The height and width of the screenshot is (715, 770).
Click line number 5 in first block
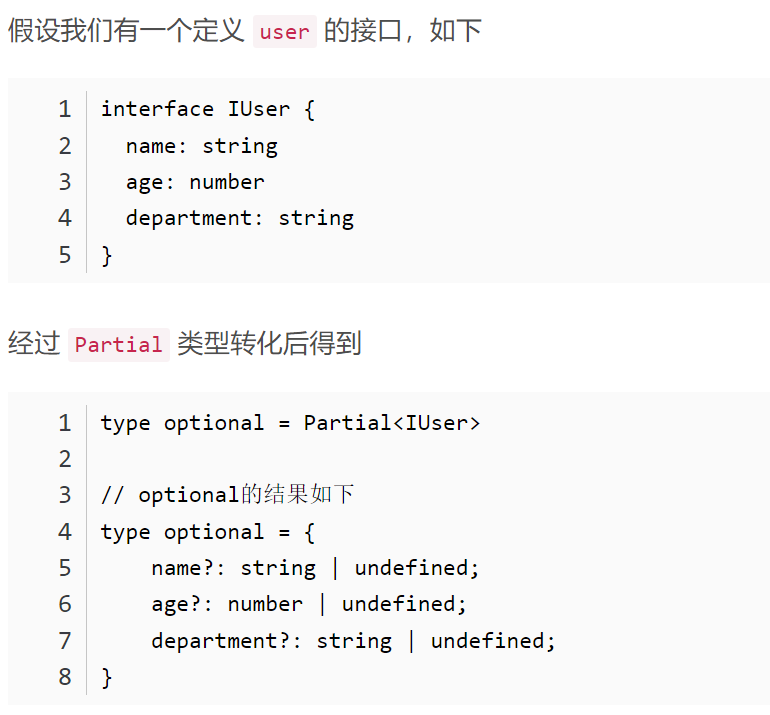click(x=65, y=255)
